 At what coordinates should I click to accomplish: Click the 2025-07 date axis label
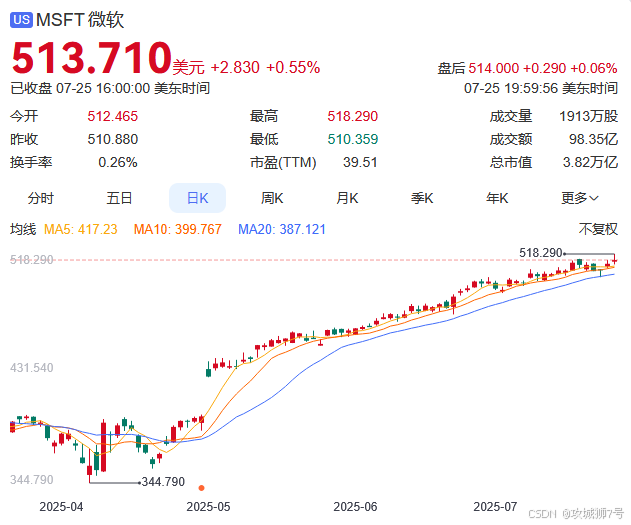point(495,506)
